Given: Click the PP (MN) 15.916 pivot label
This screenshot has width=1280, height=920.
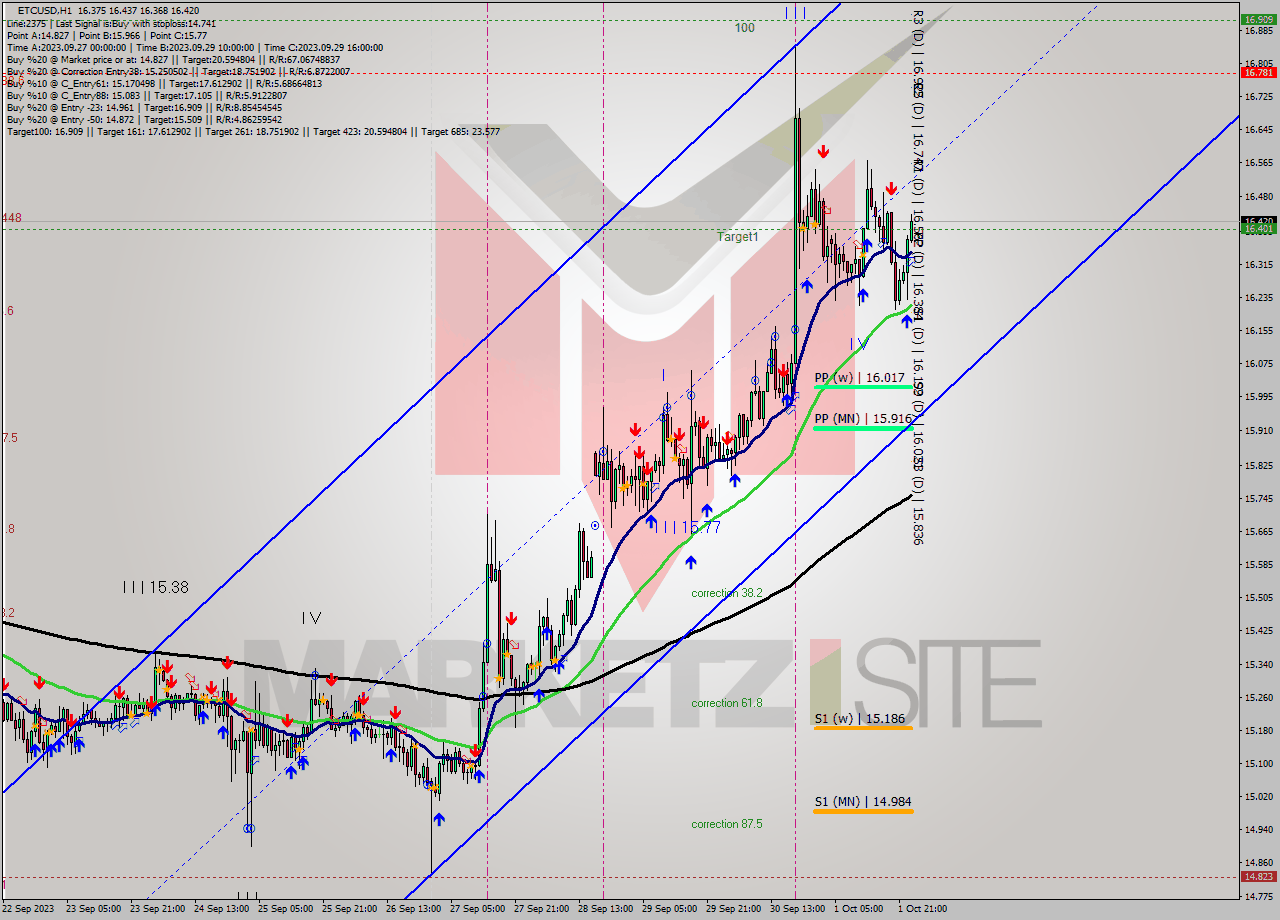Looking at the screenshot, I should 862,419.
